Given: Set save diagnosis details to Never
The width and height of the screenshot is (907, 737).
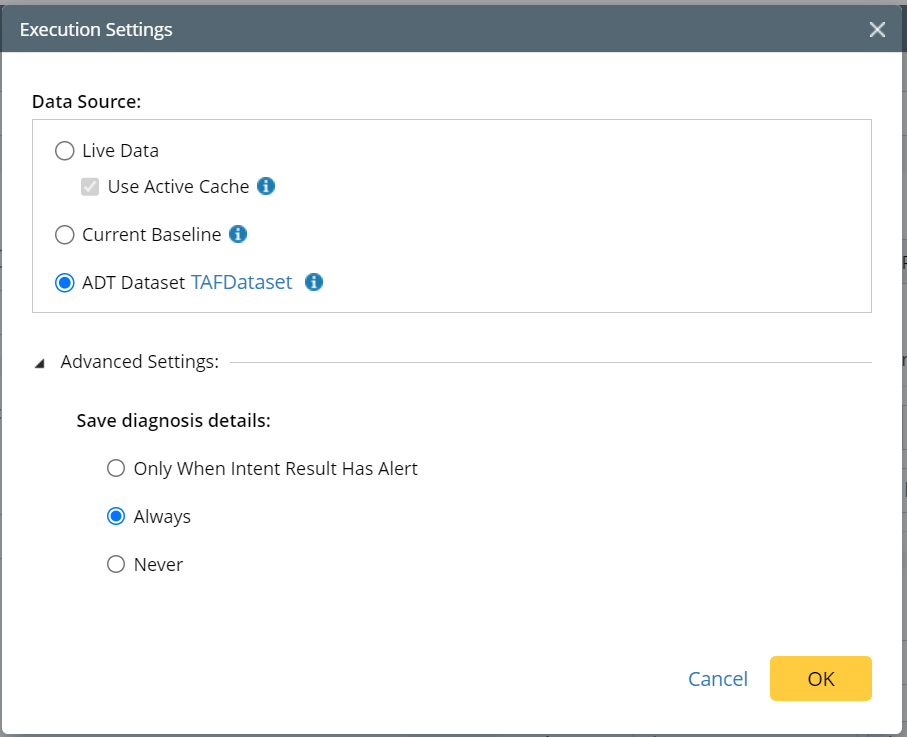Looking at the screenshot, I should click(x=116, y=565).
